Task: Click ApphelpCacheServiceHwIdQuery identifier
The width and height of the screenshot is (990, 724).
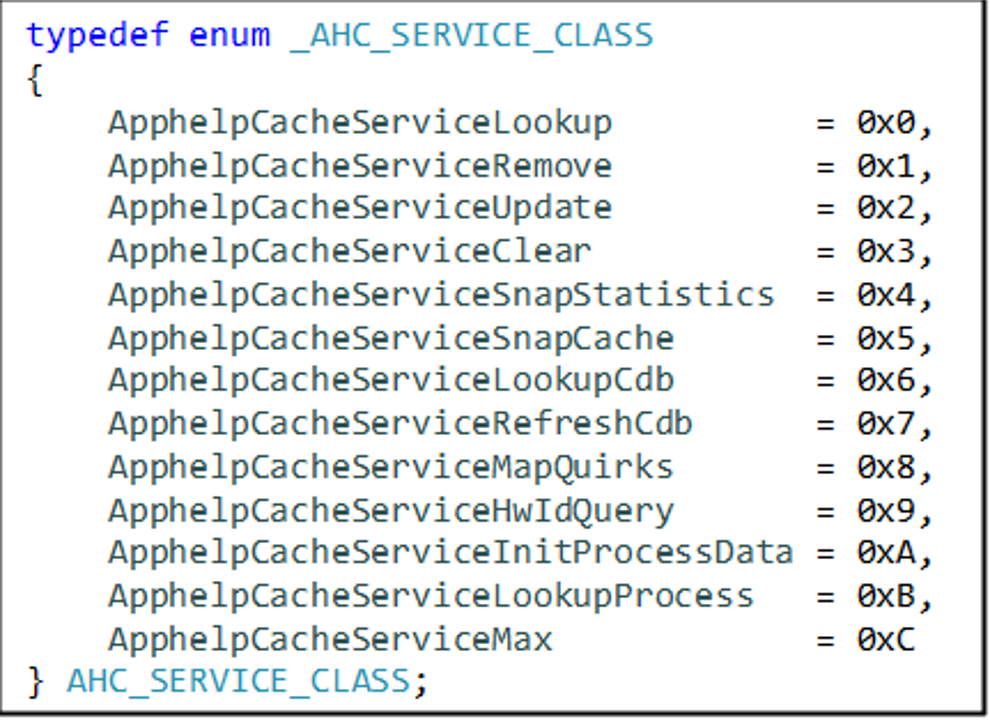Action: point(391,511)
